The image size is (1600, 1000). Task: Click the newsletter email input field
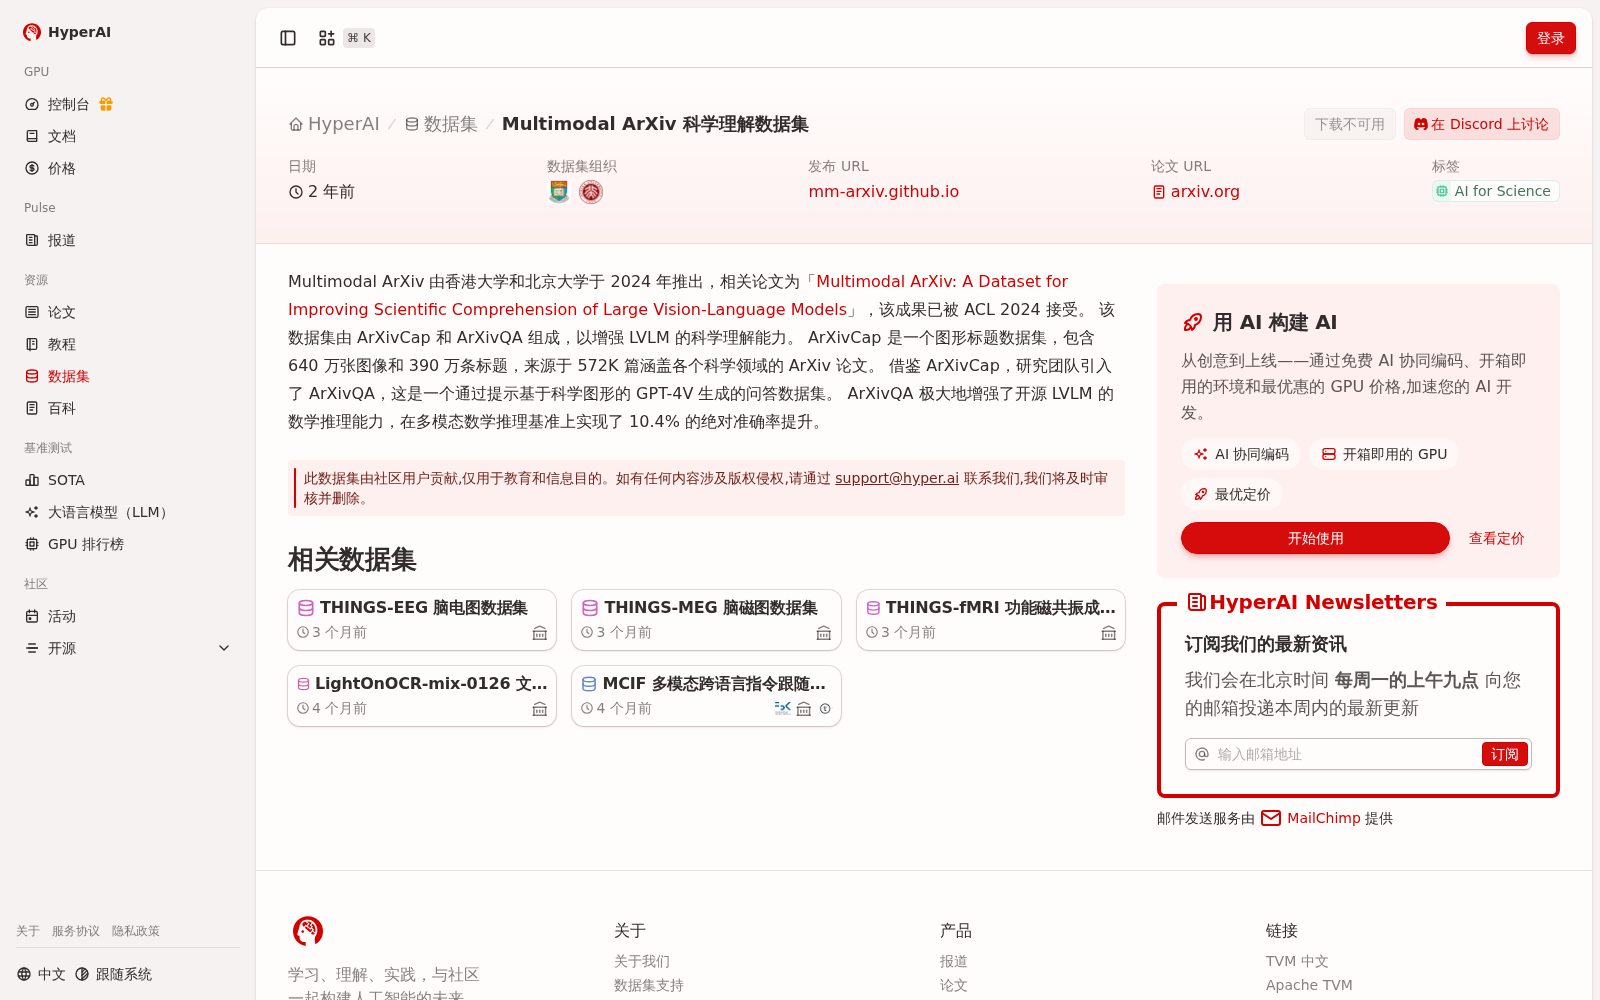pyautogui.click(x=1346, y=754)
